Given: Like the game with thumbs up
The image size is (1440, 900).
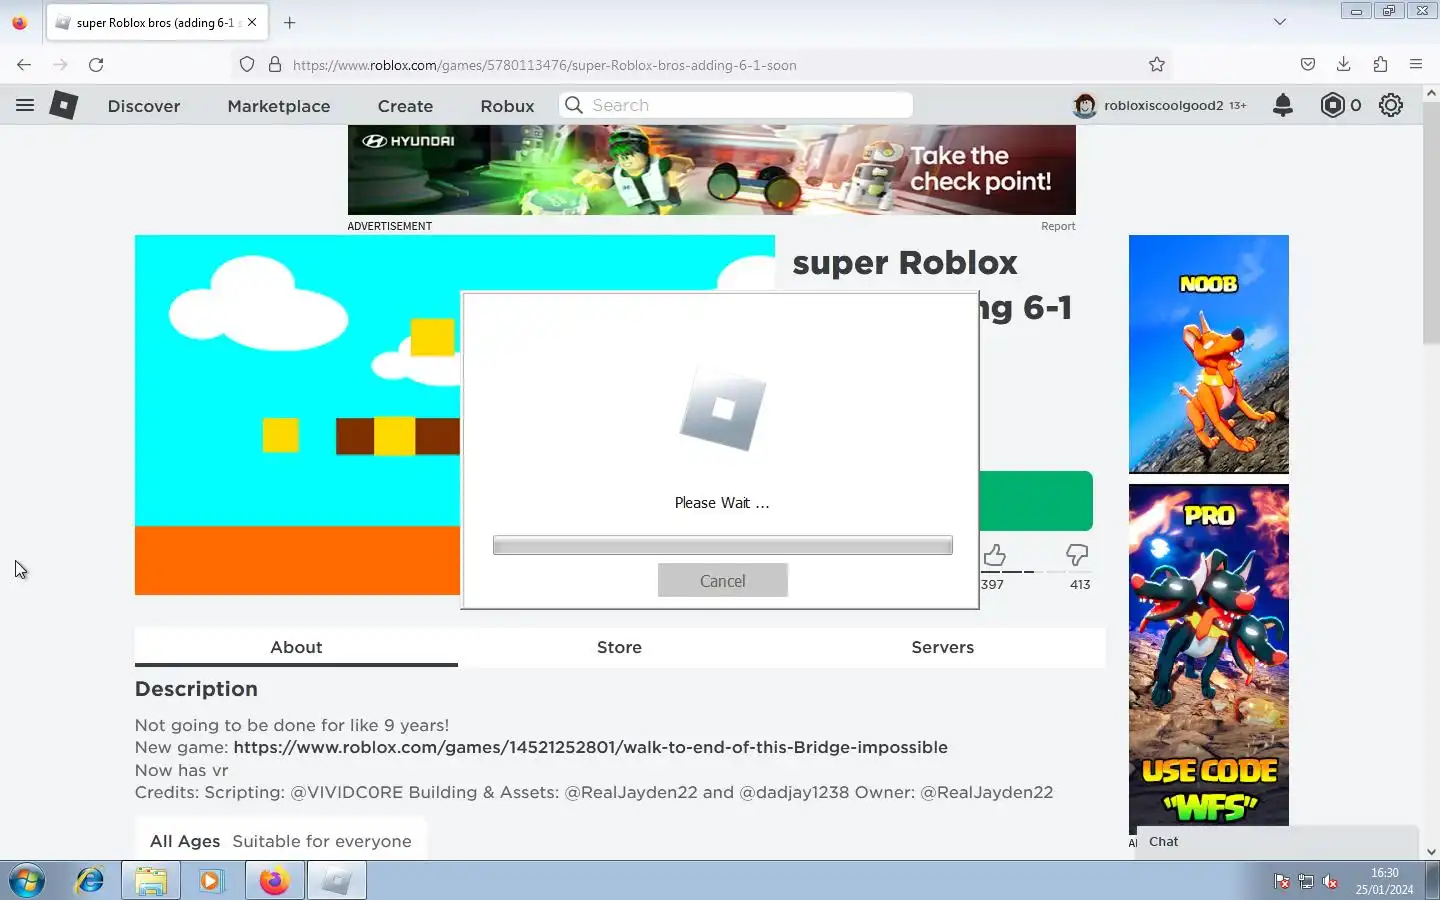Looking at the screenshot, I should tap(994, 555).
